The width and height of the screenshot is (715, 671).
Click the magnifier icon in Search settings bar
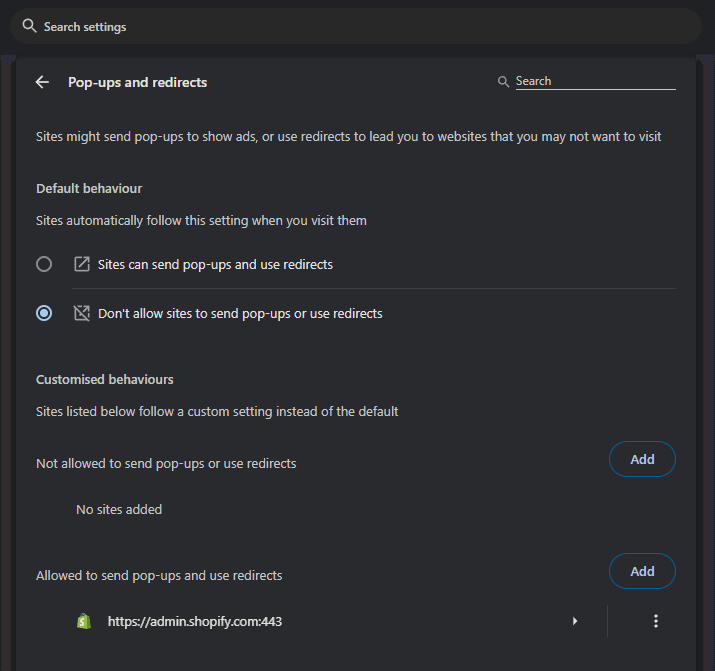point(30,26)
